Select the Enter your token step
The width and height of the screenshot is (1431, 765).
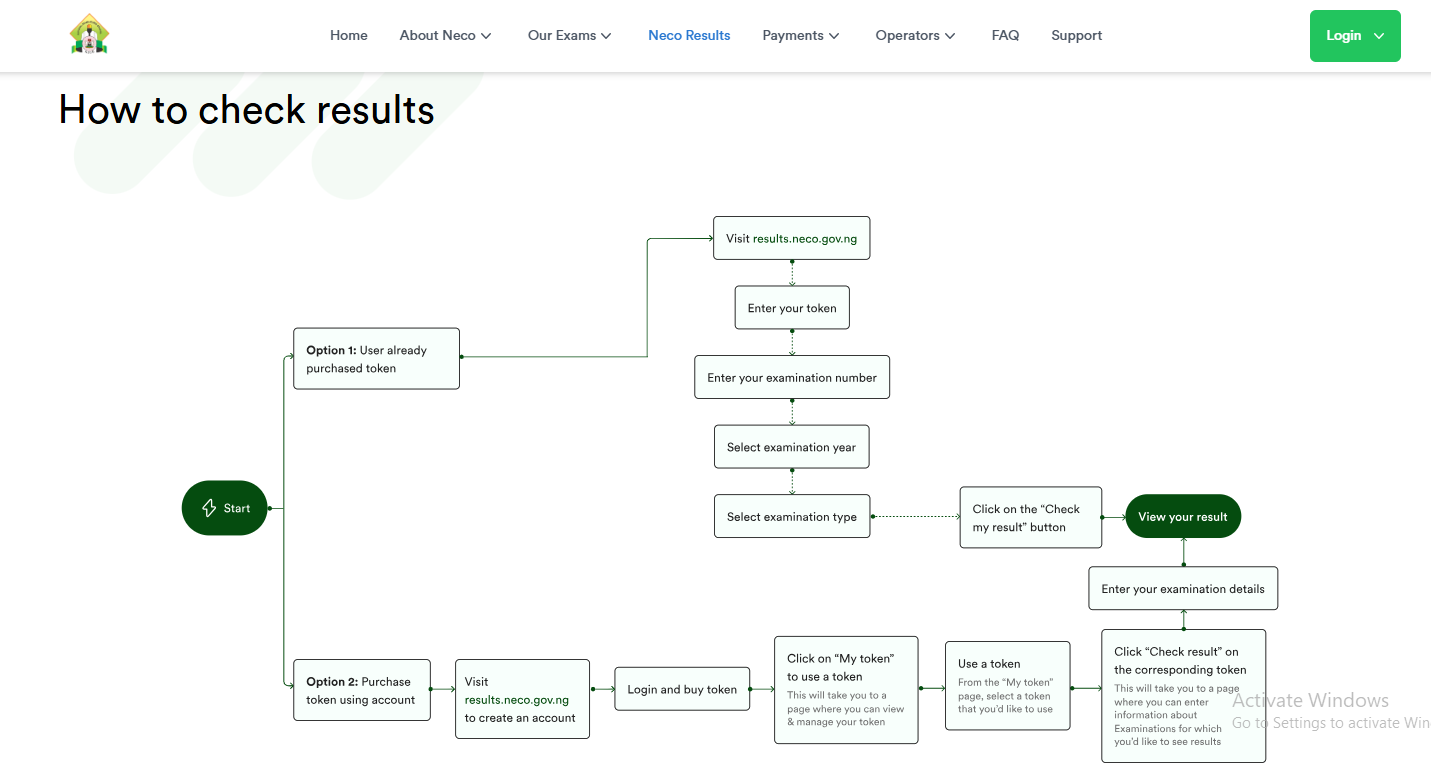tap(791, 307)
